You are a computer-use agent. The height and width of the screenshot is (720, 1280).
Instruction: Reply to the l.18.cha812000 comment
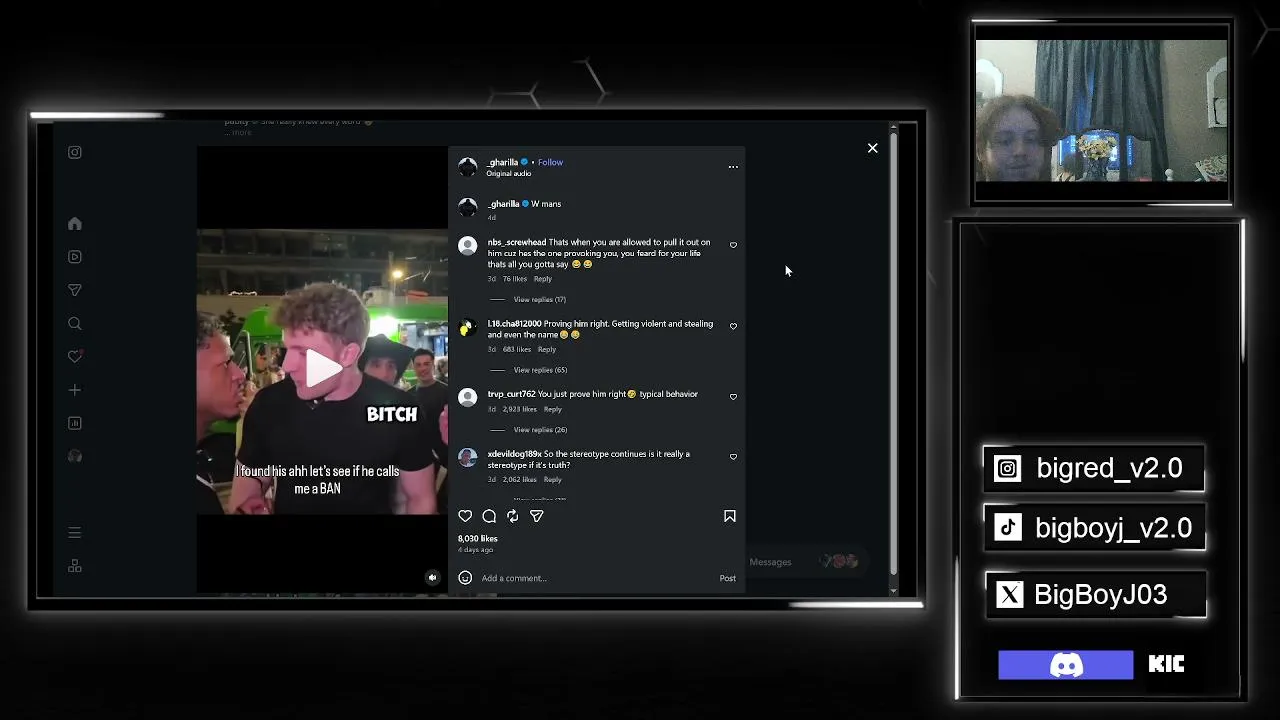coord(547,349)
